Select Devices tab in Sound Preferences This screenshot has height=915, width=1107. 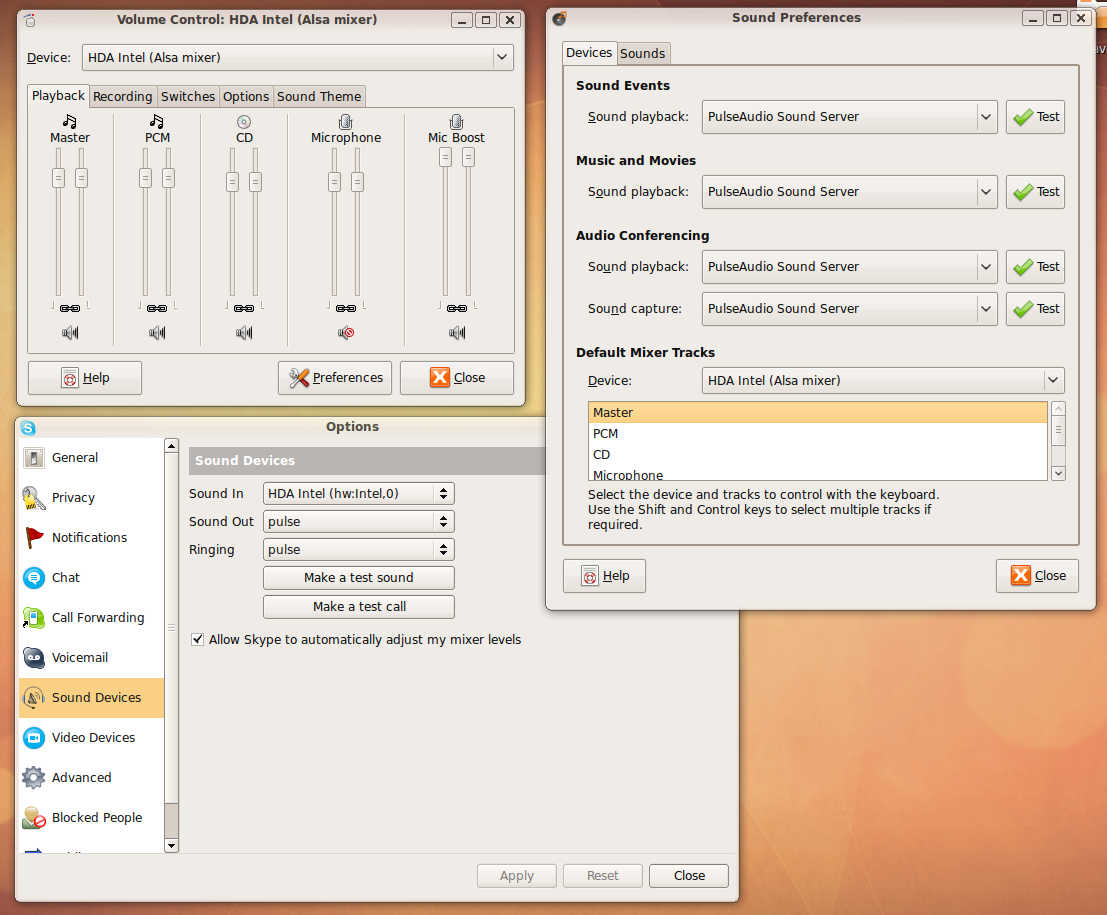[x=589, y=53]
